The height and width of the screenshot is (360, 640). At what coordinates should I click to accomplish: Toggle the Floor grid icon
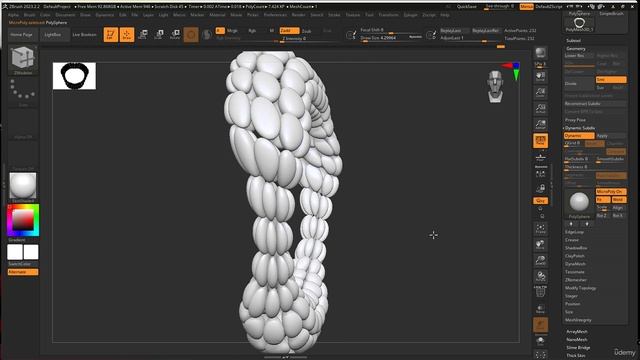[x=540, y=158]
